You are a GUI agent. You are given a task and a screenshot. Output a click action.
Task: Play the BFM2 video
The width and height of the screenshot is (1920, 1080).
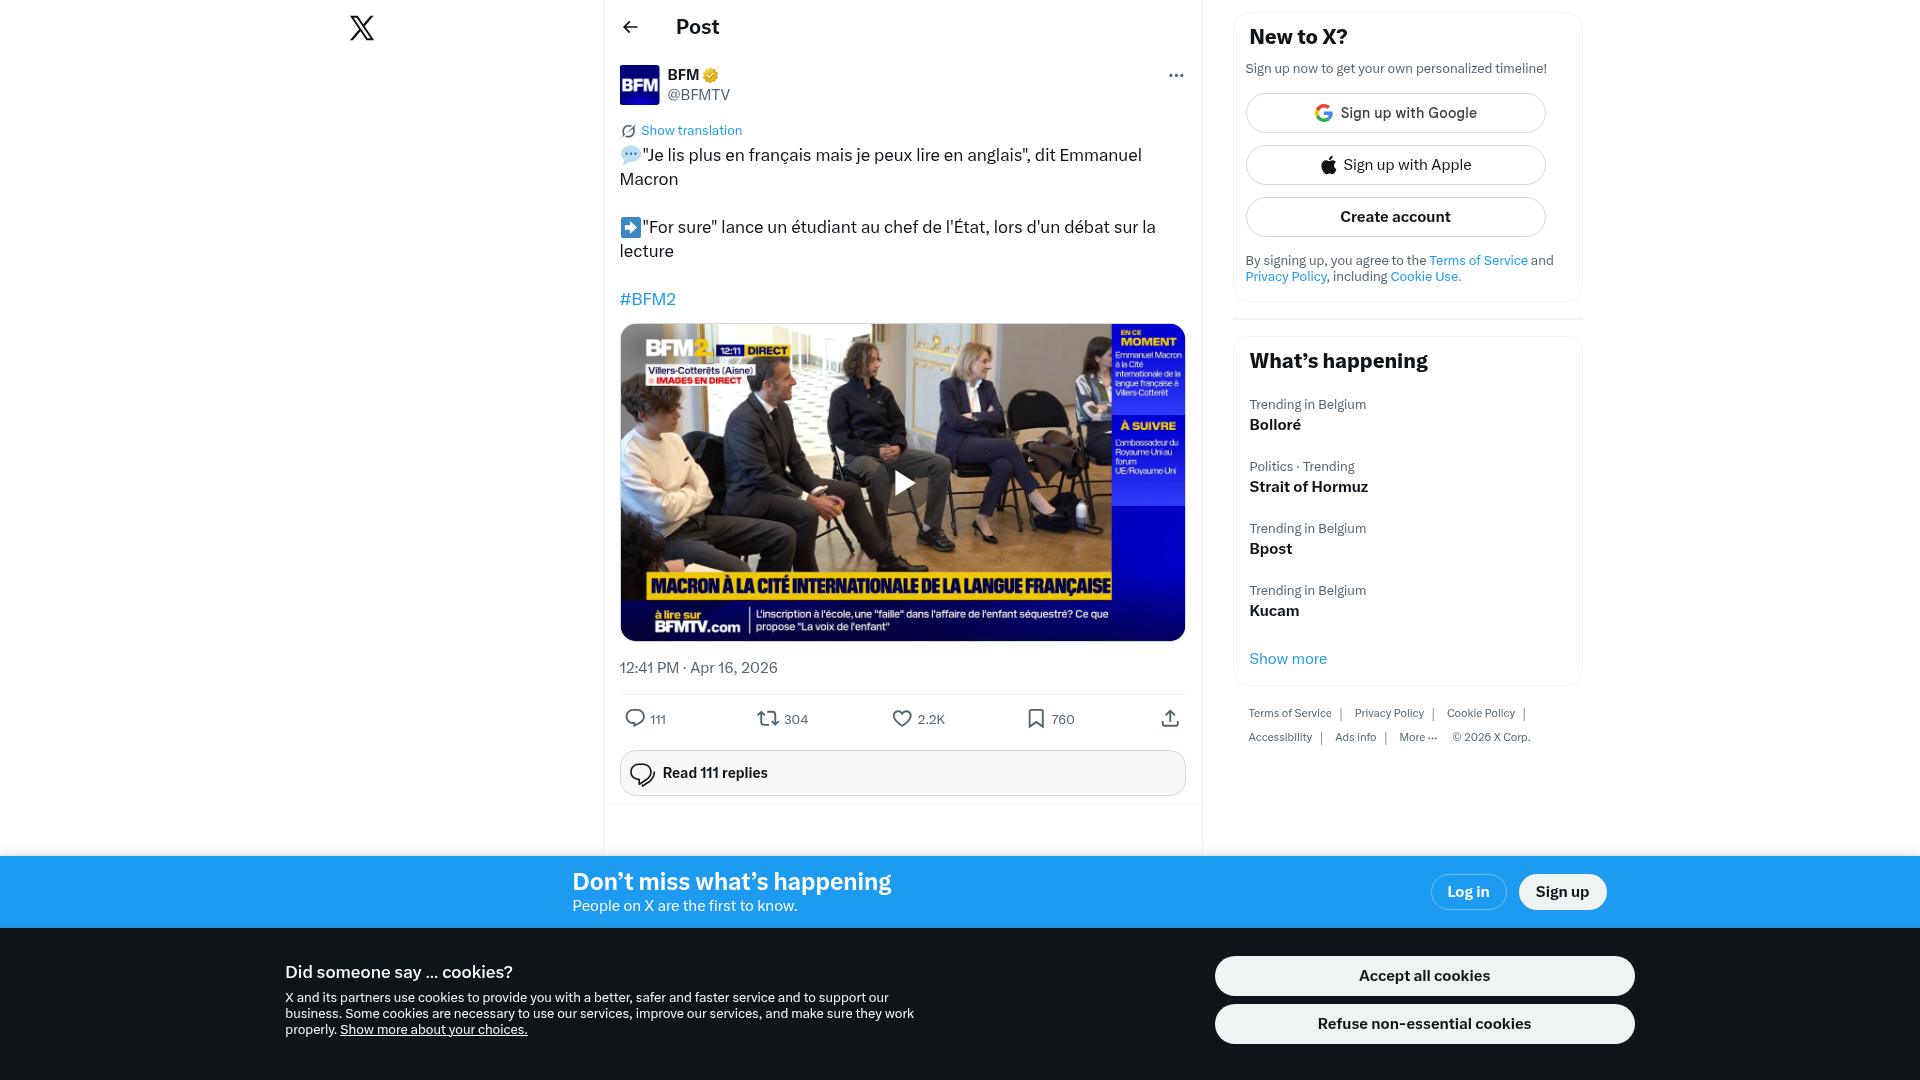coord(903,483)
